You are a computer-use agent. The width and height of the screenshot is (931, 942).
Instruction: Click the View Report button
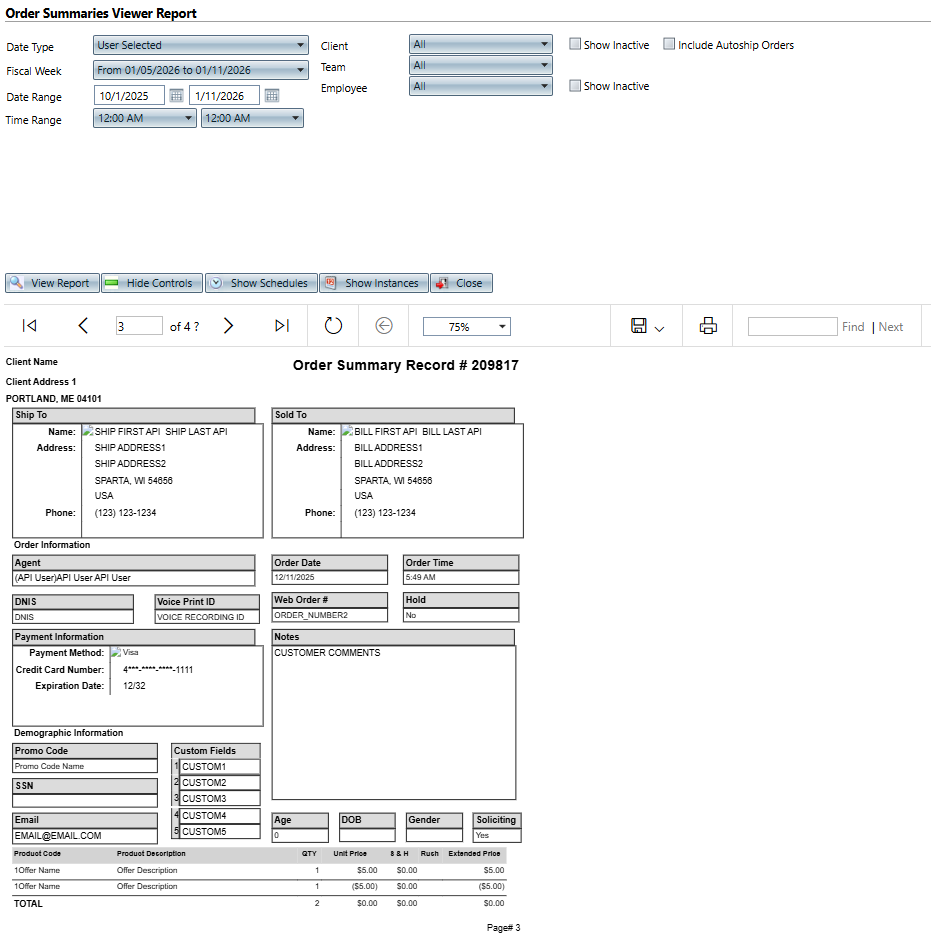51,283
